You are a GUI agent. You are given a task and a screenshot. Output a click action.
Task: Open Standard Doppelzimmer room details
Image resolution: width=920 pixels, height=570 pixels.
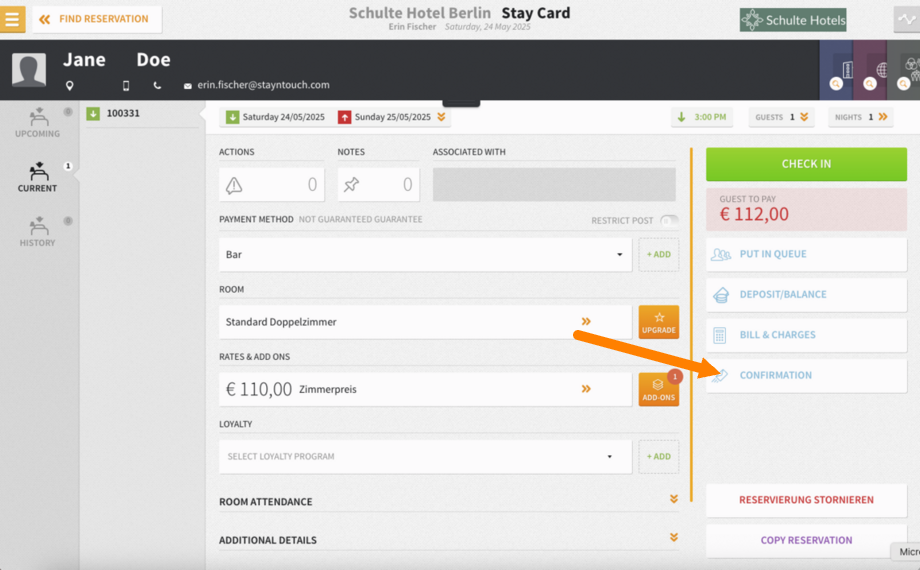(x=425, y=322)
